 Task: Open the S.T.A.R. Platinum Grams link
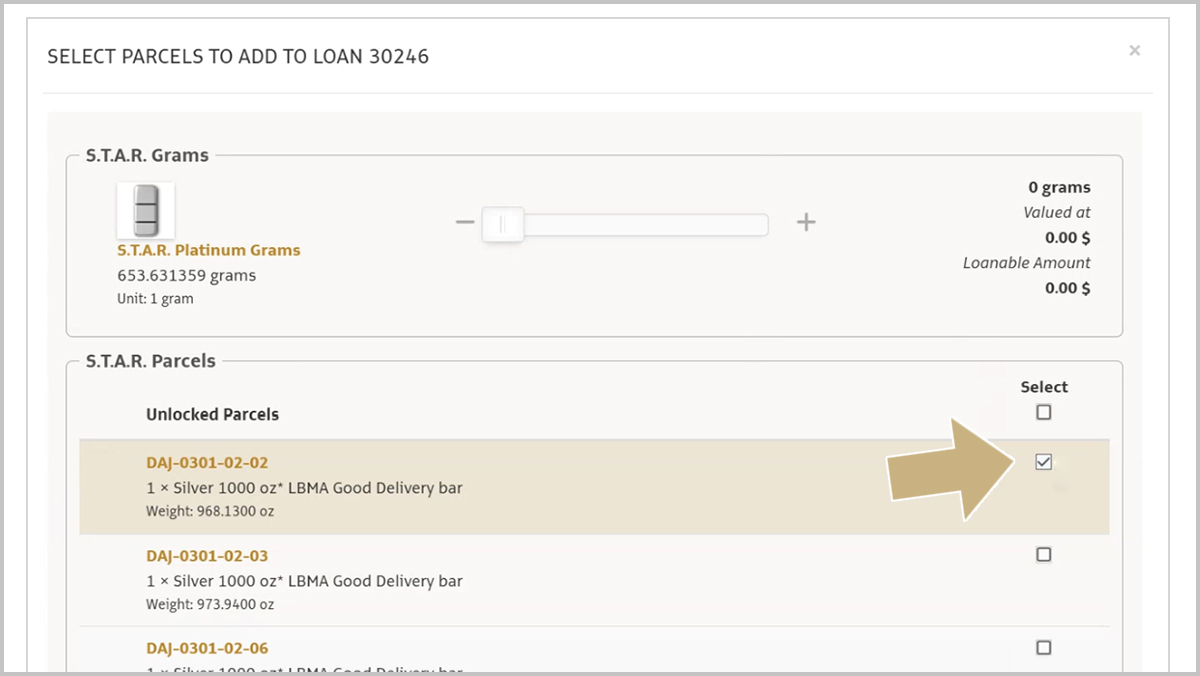208,250
